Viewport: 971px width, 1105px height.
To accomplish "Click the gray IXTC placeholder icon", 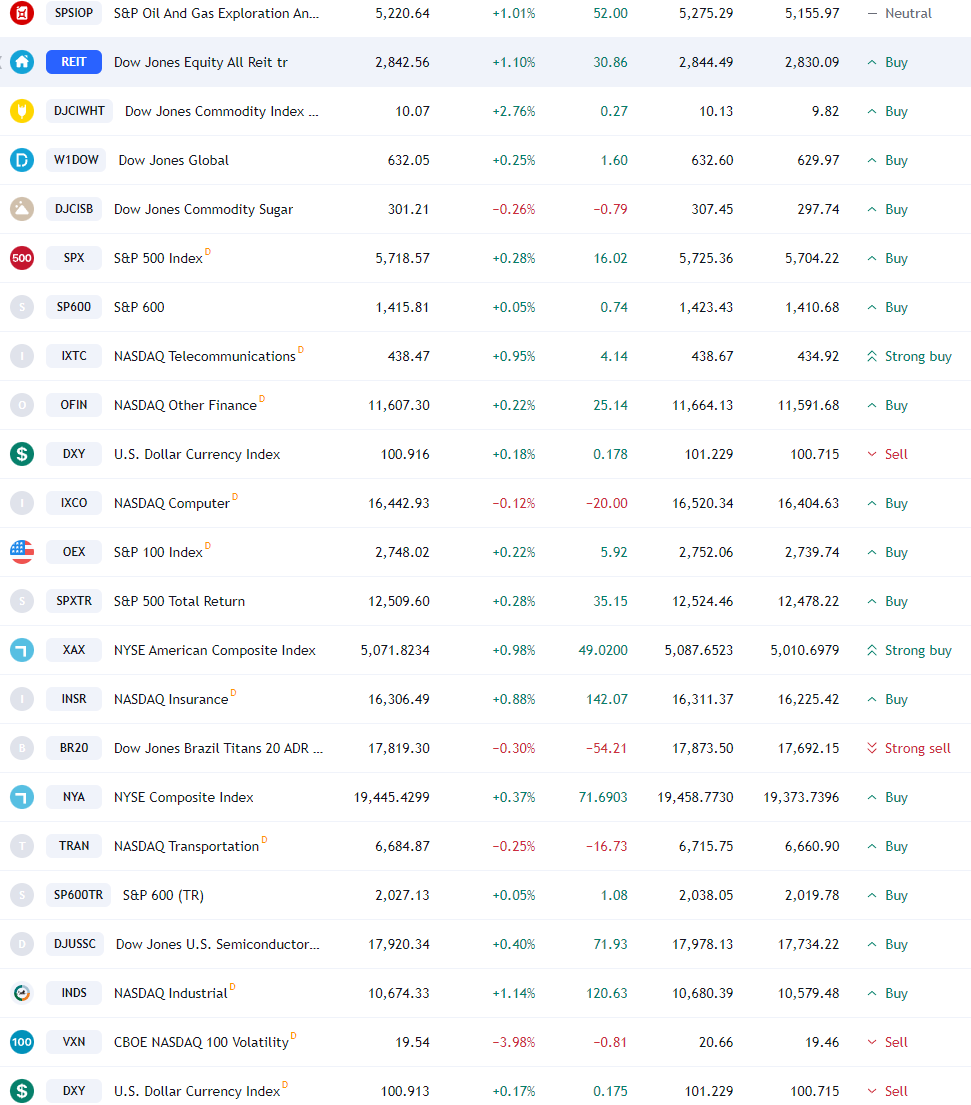I will pyautogui.click(x=22, y=356).
